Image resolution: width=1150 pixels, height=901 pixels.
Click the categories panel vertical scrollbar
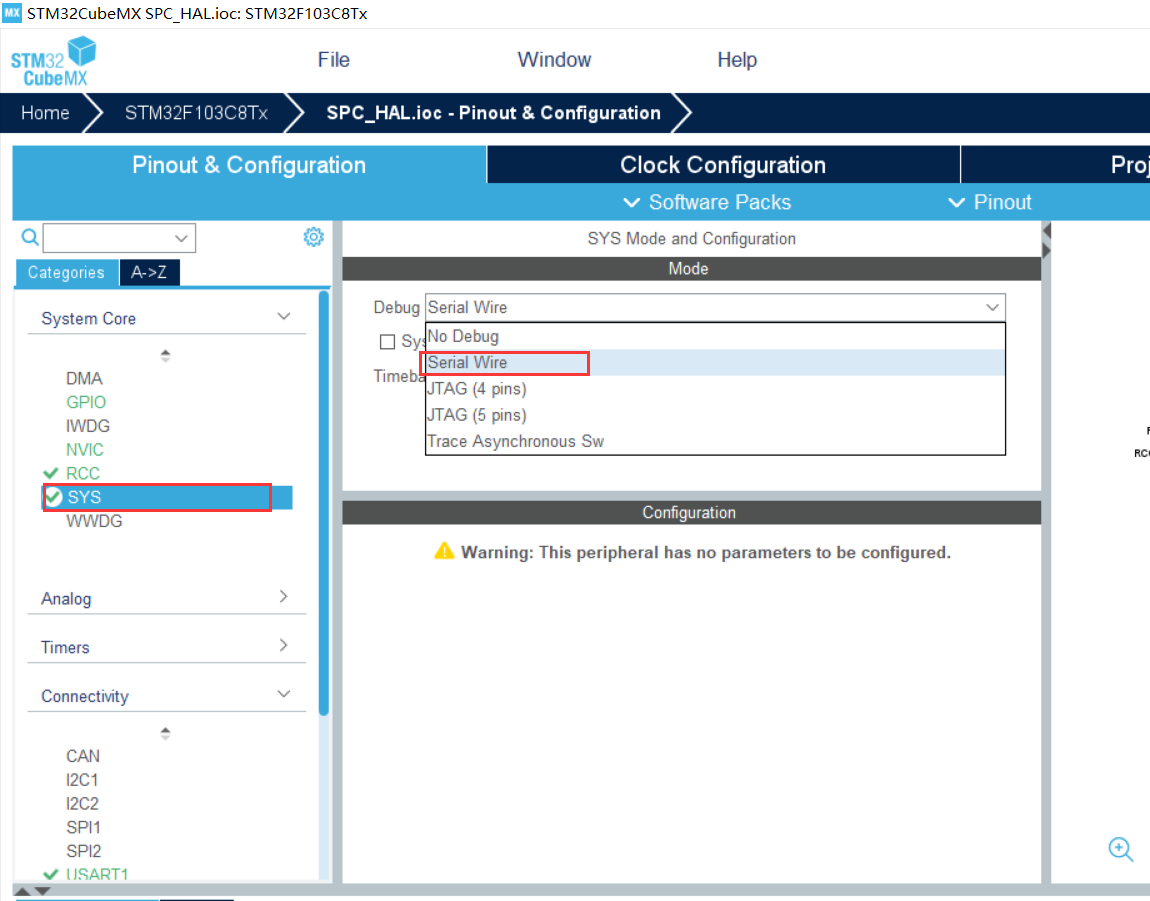pyautogui.click(x=323, y=503)
